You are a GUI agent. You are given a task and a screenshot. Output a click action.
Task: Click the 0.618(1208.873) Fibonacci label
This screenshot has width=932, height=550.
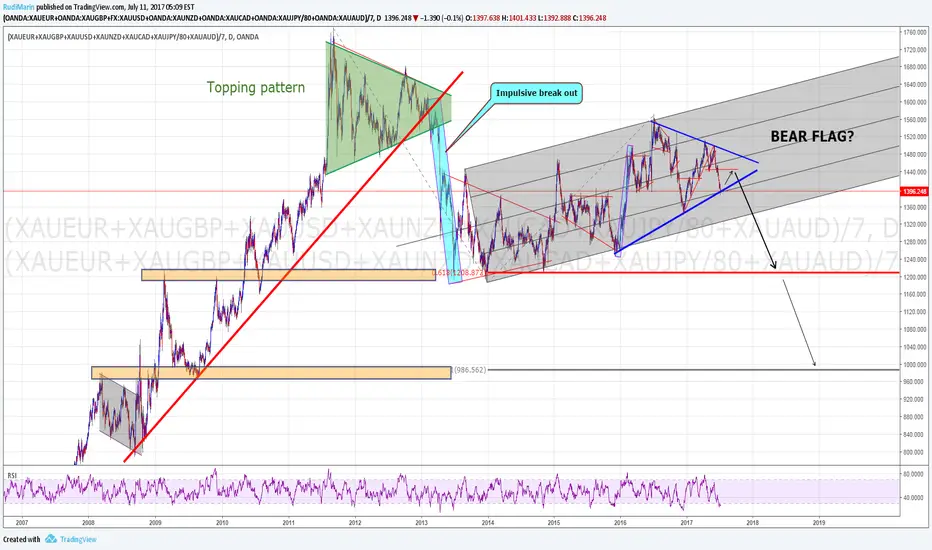pyautogui.click(x=459, y=272)
